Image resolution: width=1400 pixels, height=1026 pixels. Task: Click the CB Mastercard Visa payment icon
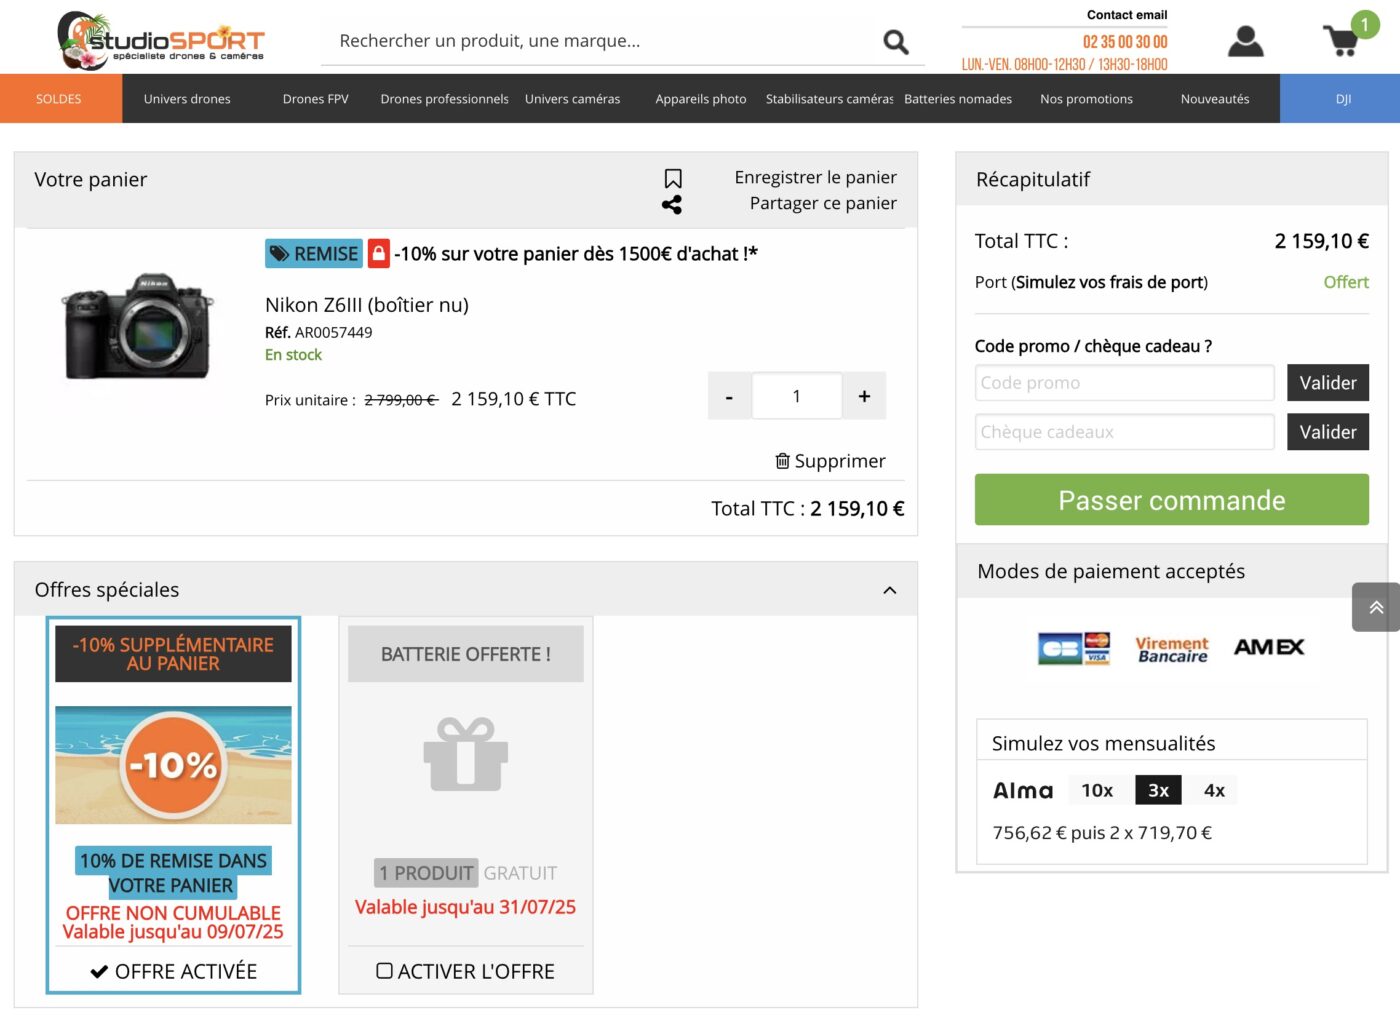[1074, 648]
